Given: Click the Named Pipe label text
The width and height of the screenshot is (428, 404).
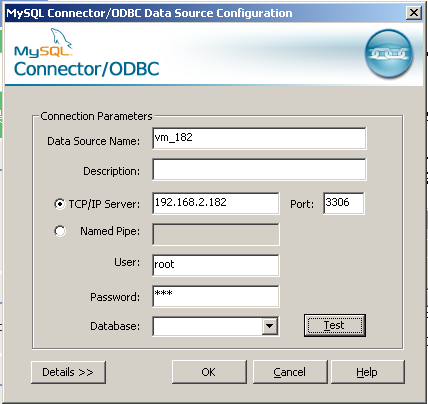Looking at the screenshot, I should [x=110, y=231].
